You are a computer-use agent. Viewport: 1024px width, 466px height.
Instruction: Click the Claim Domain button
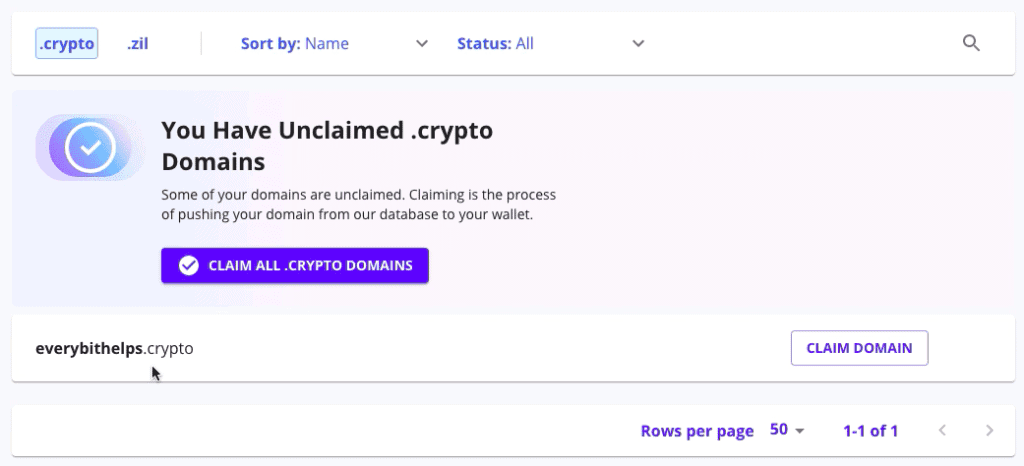point(859,348)
